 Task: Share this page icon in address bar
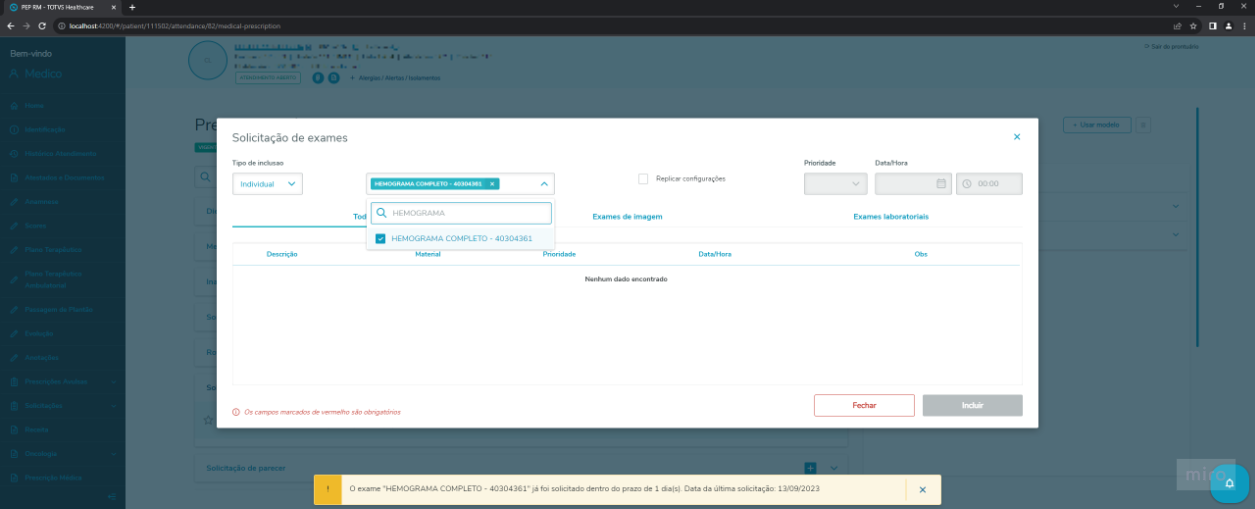(x=1177, y=25)
